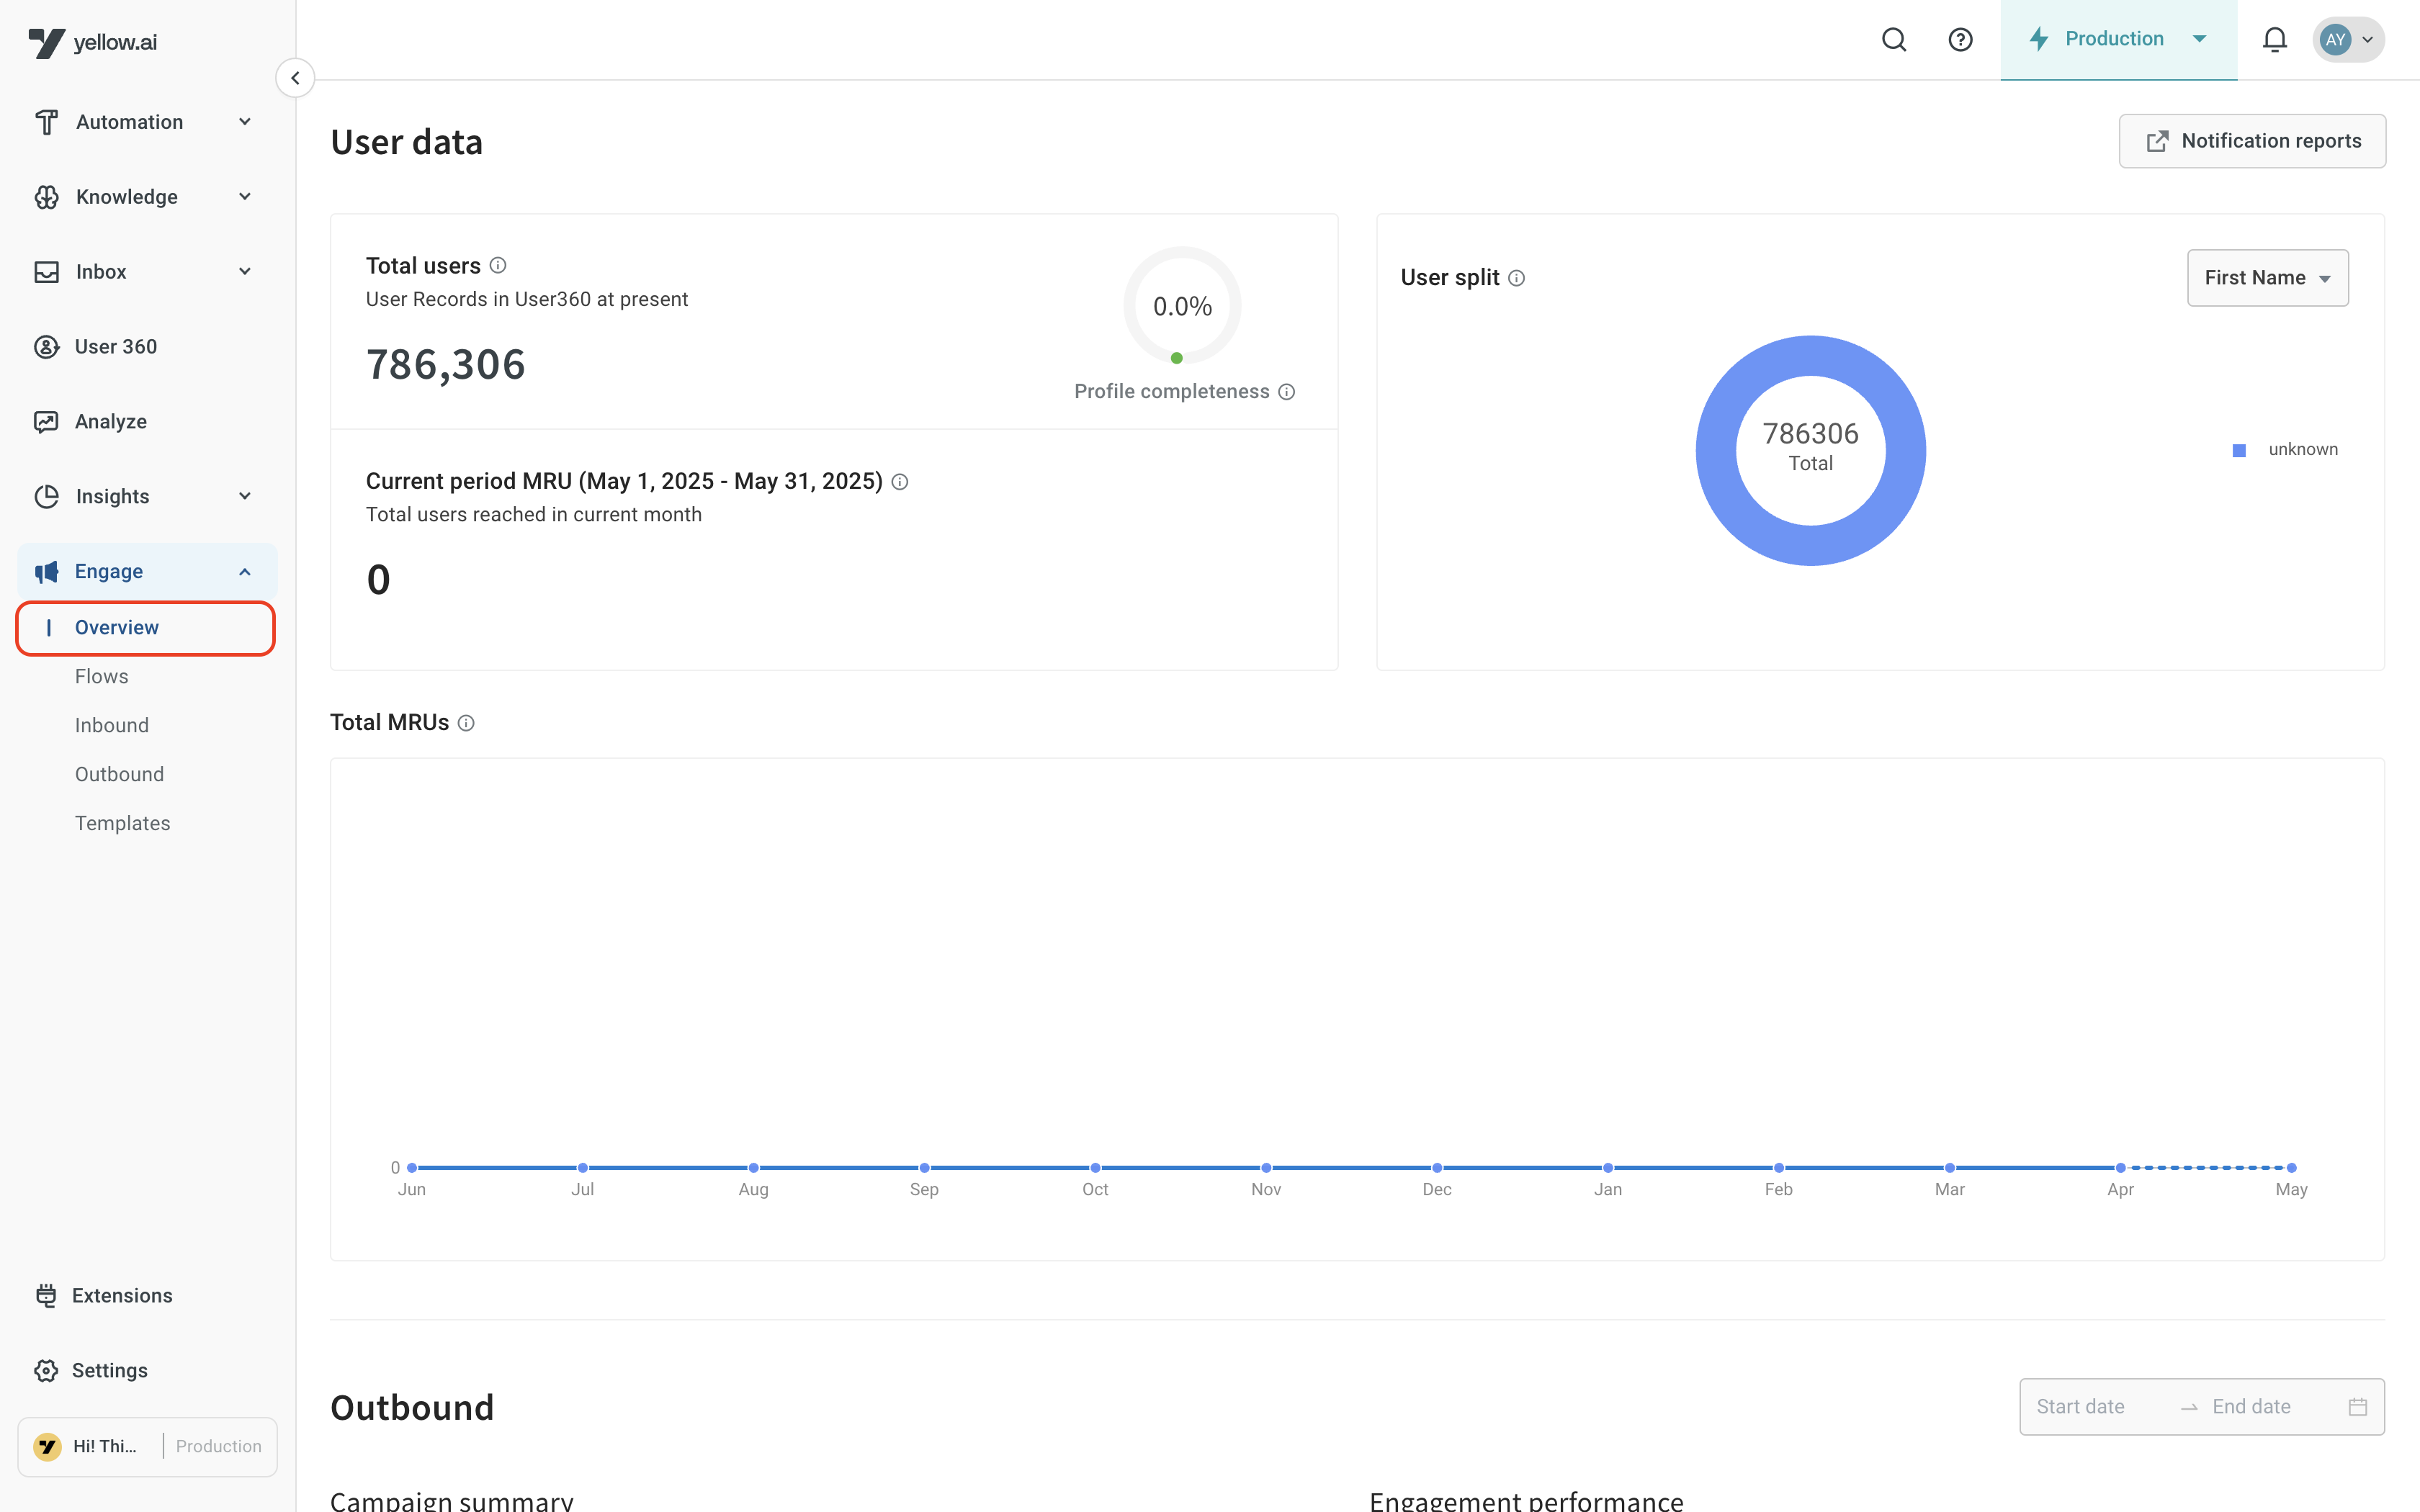Click the Profile completeness progress circle

point(1182,306)
